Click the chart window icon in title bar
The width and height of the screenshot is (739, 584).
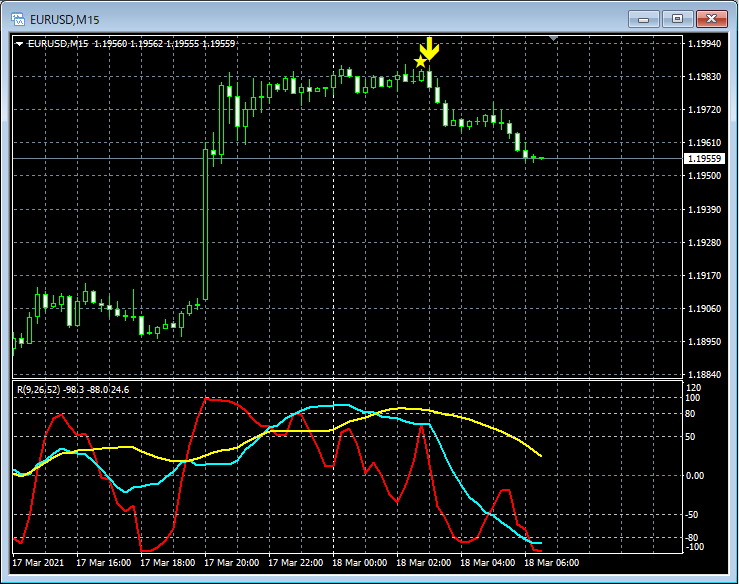[x=18, y=19]
